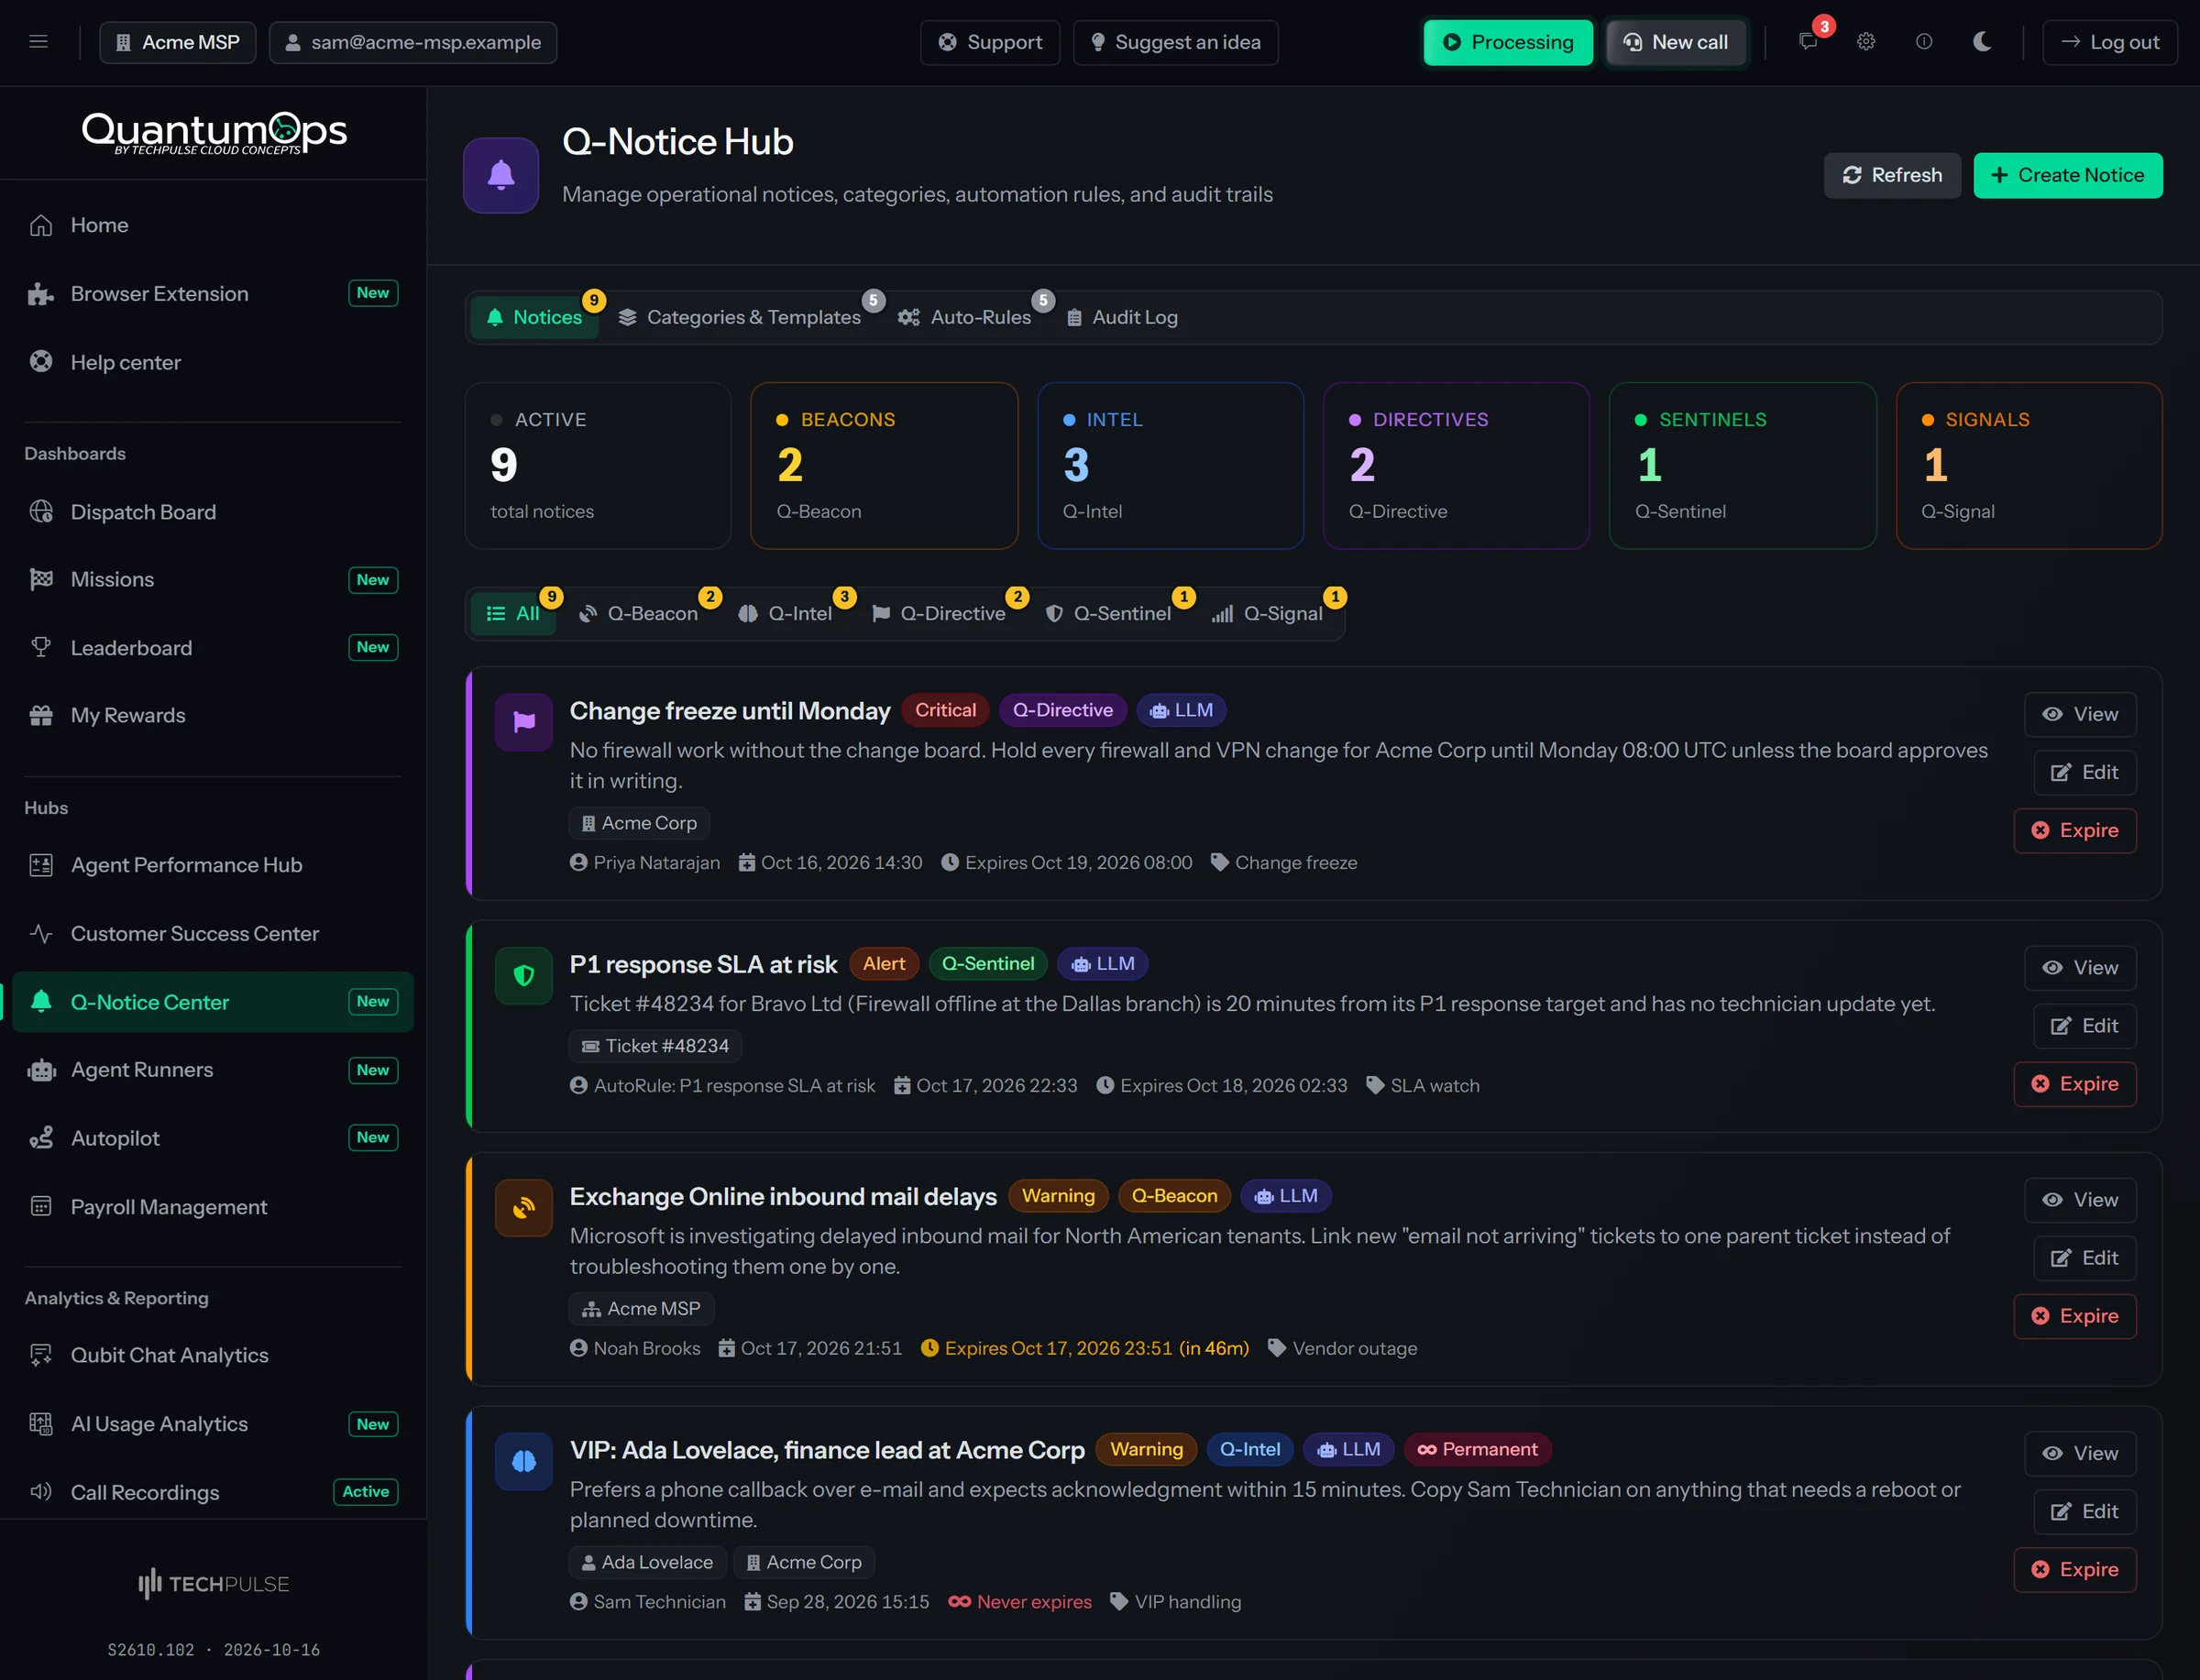The width and height of the screenshot is (2200, 1680).
Task: Expire the VIP Ada Lovelace notice
Action: click(2075, 1569)
